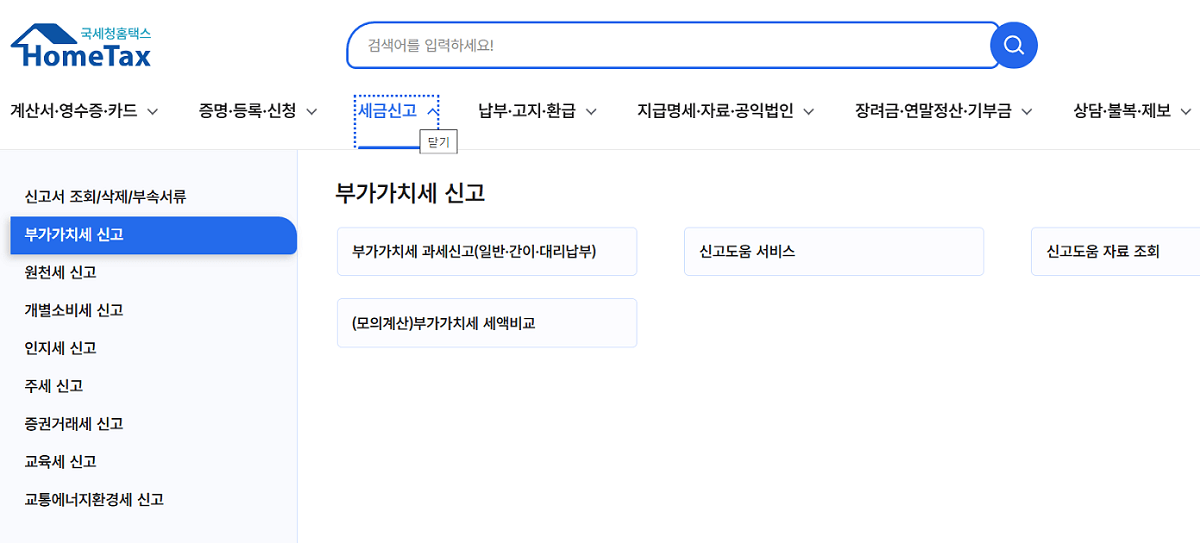Expand chevron next to 장려금·연말정산·기부금

(x=1026, y=112)
